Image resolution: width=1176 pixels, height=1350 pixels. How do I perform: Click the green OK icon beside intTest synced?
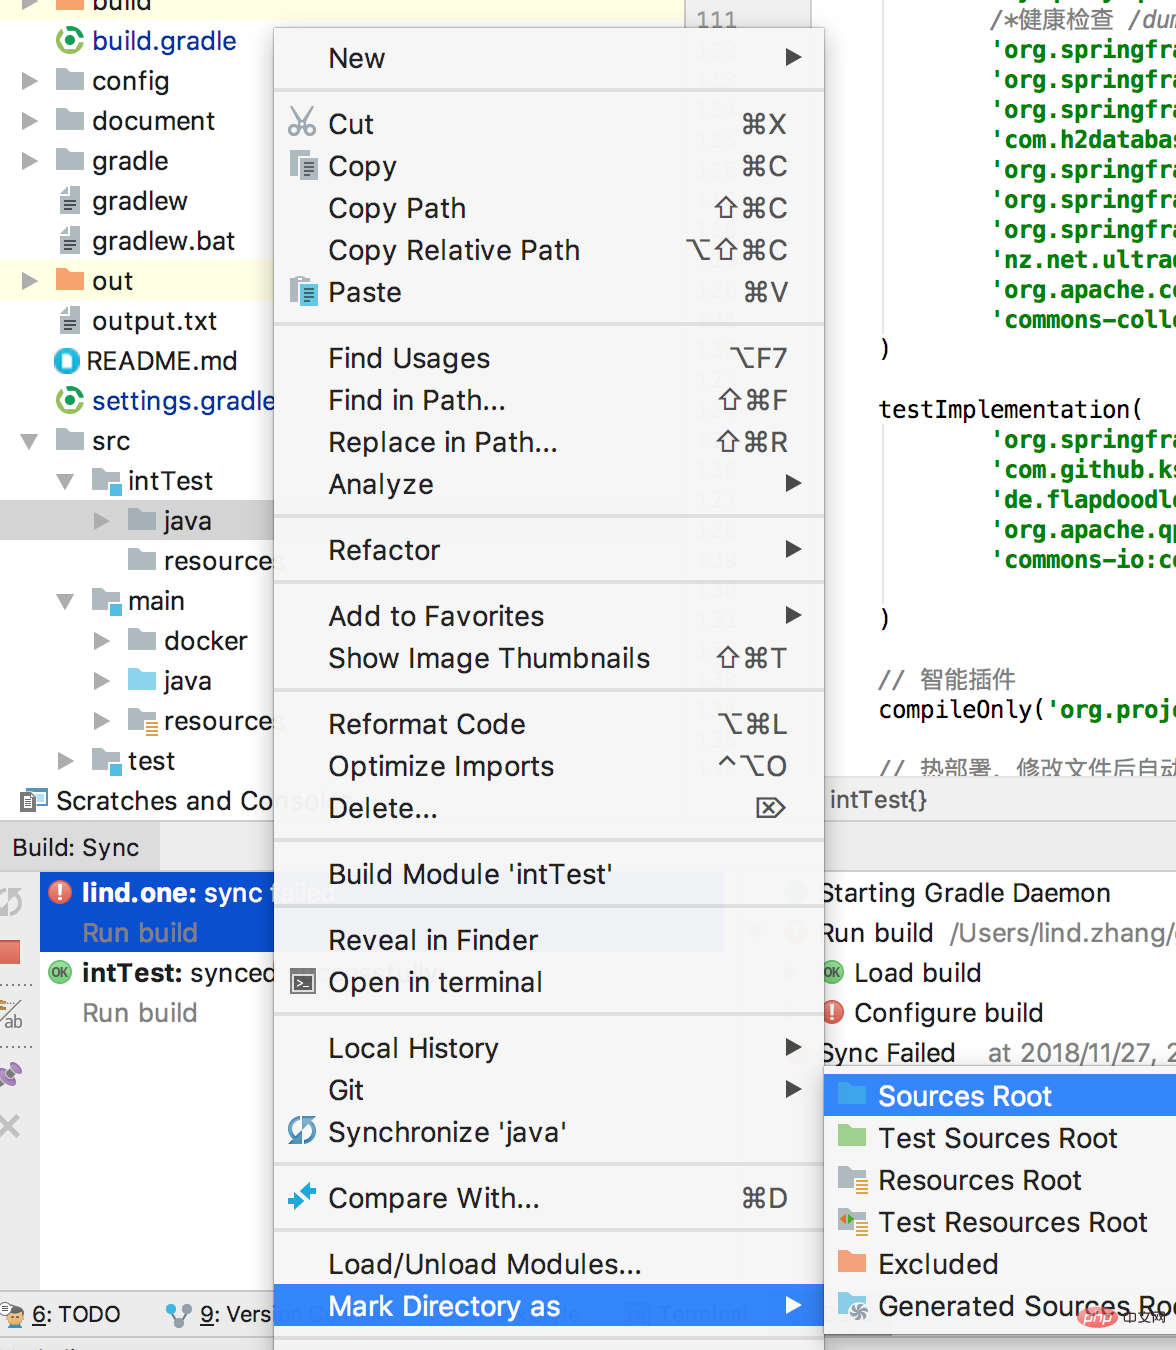tap(60, 972)
